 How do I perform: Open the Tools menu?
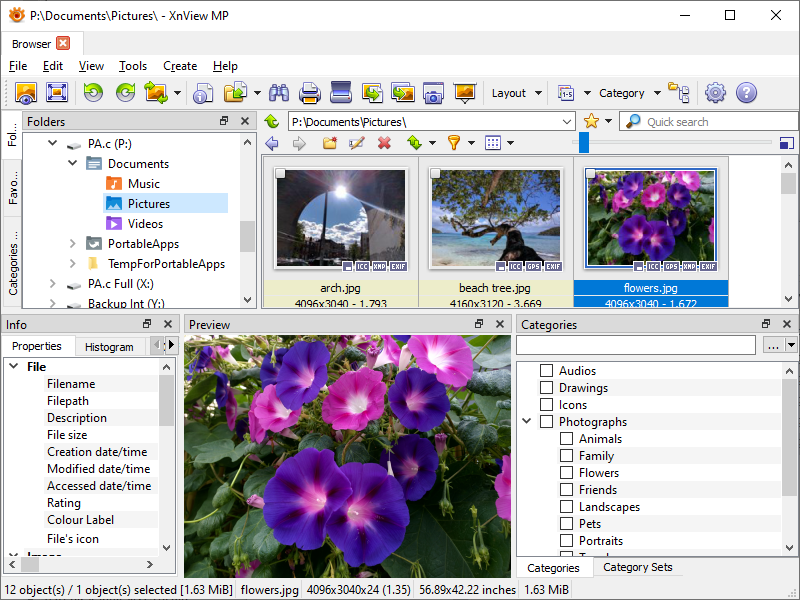pos(133,66)
